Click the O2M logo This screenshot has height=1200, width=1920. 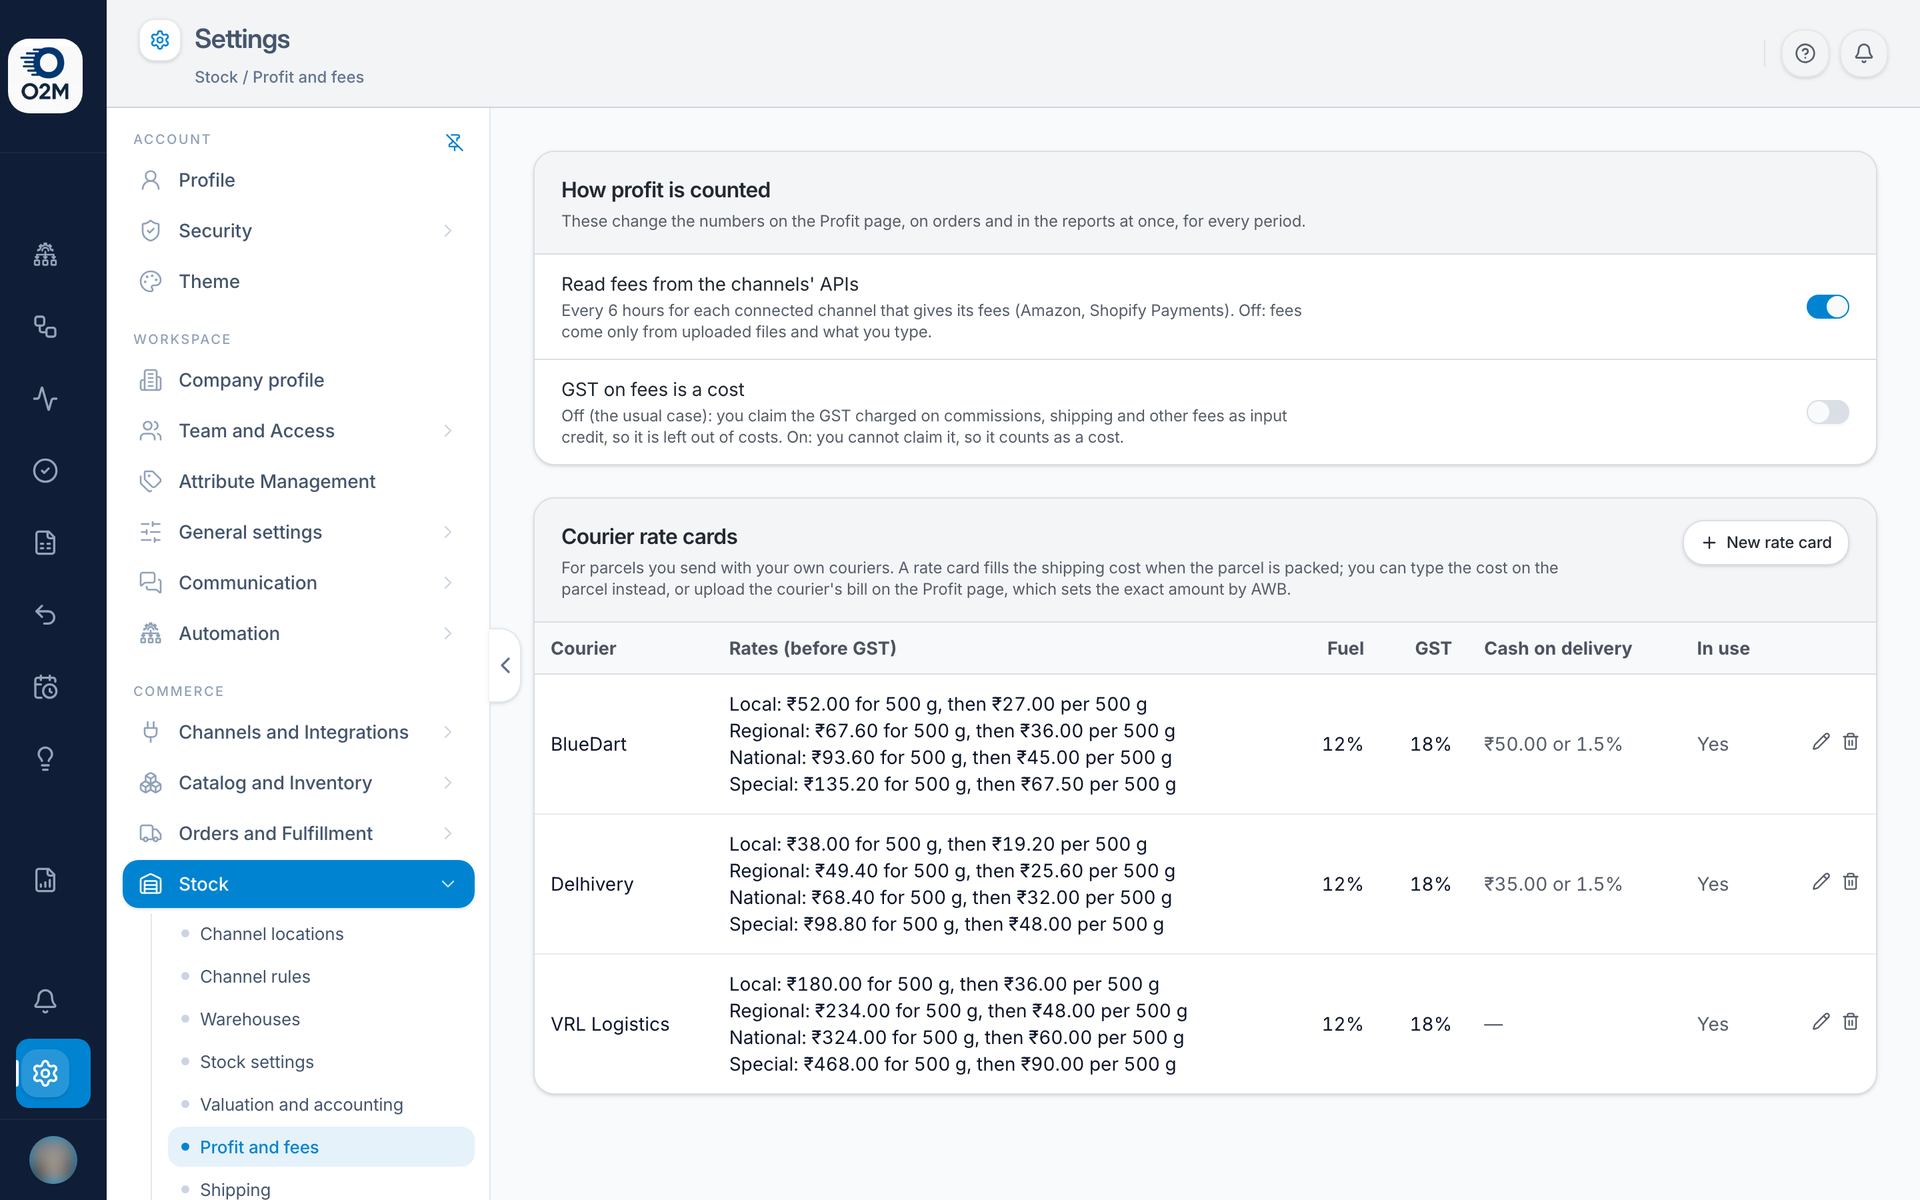(45, 76)
